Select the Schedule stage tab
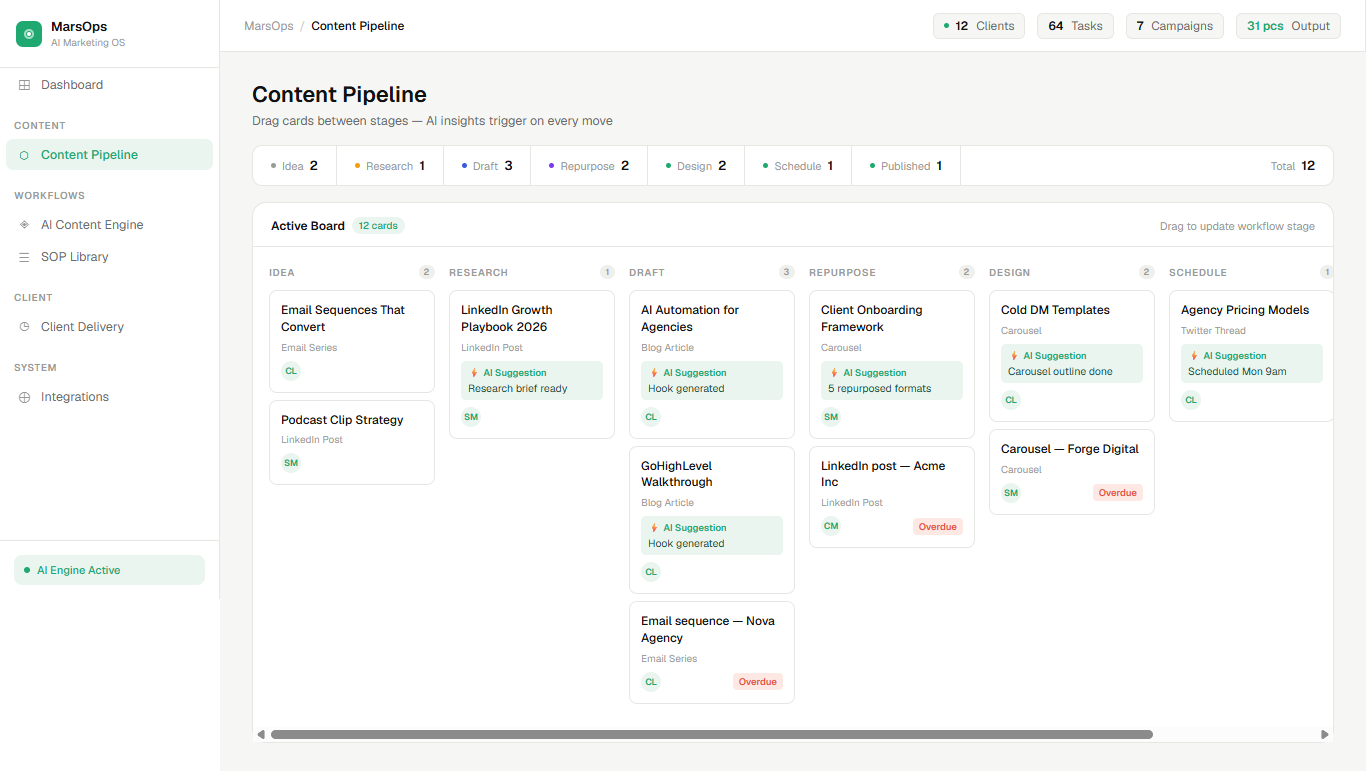1366x771 pixels. (798, 166)
